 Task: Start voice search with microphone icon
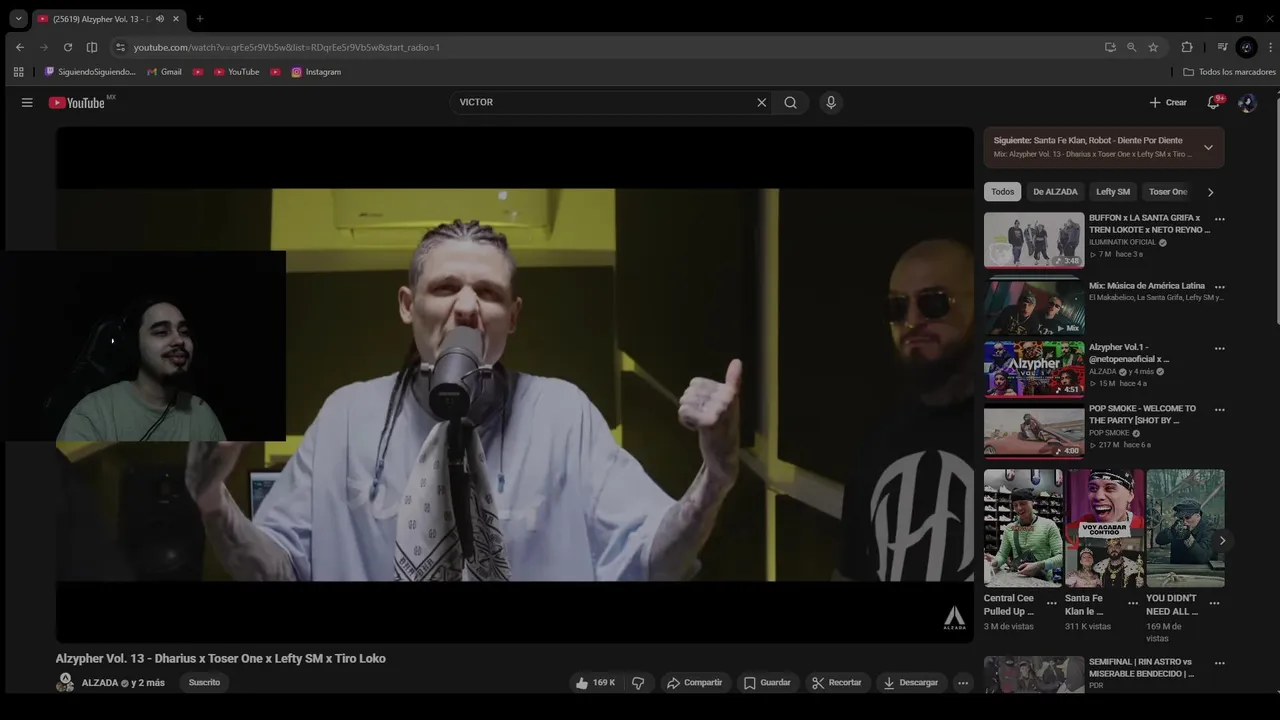830,102
